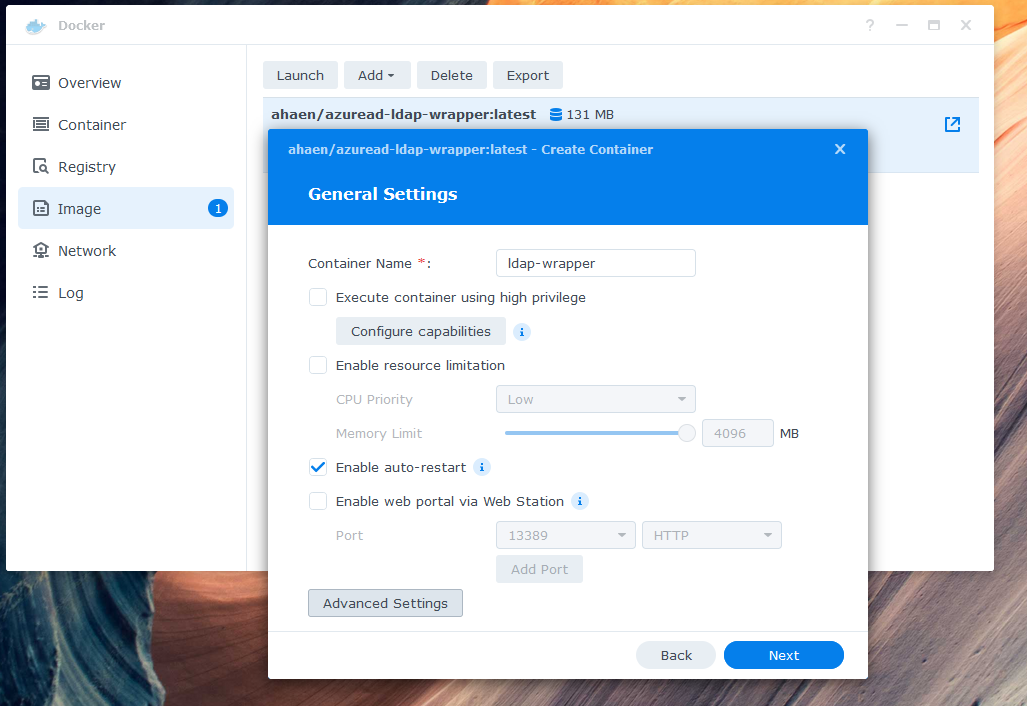Click the Export button
Image resolution: width=1027 pixels, height=706 pixels.
tap(527, 75)
